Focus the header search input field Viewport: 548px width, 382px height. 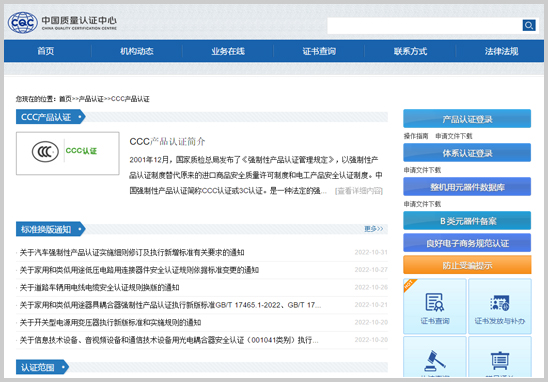coord(425,26)
